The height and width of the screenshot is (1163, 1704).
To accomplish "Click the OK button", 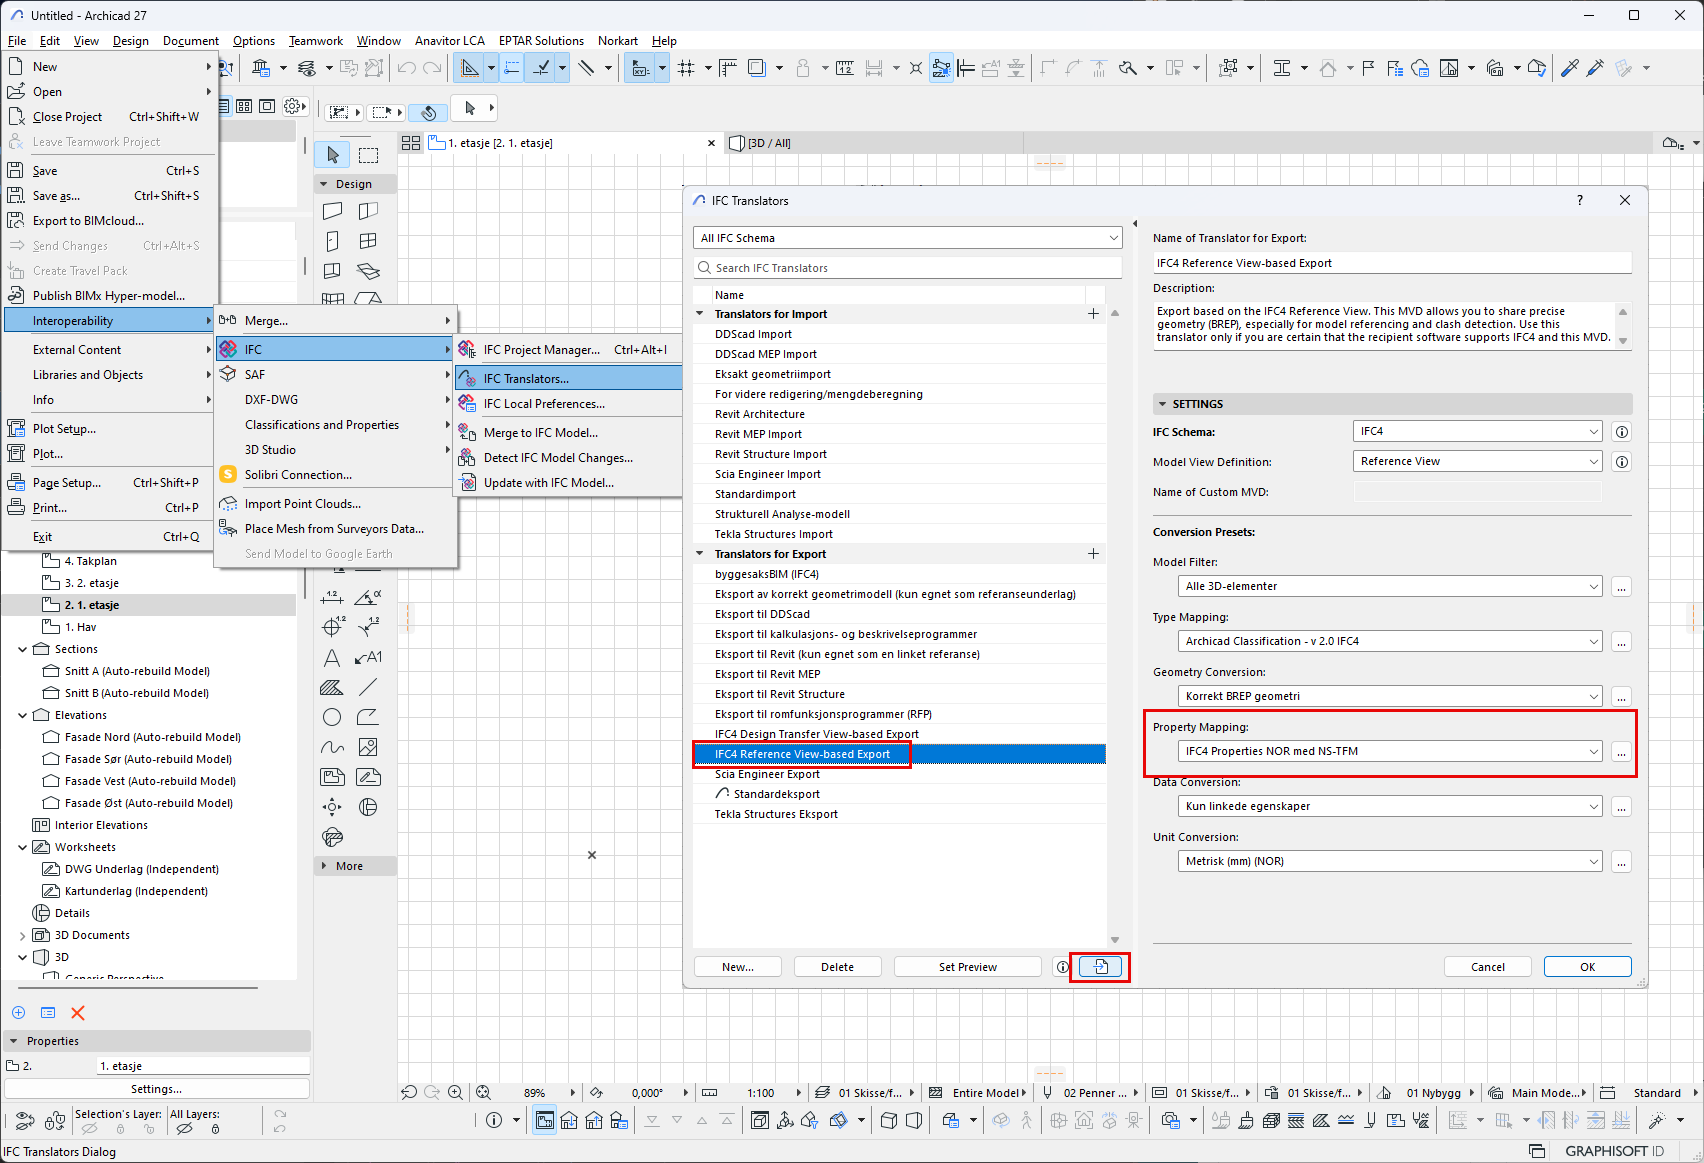I will coord(1587,967).
